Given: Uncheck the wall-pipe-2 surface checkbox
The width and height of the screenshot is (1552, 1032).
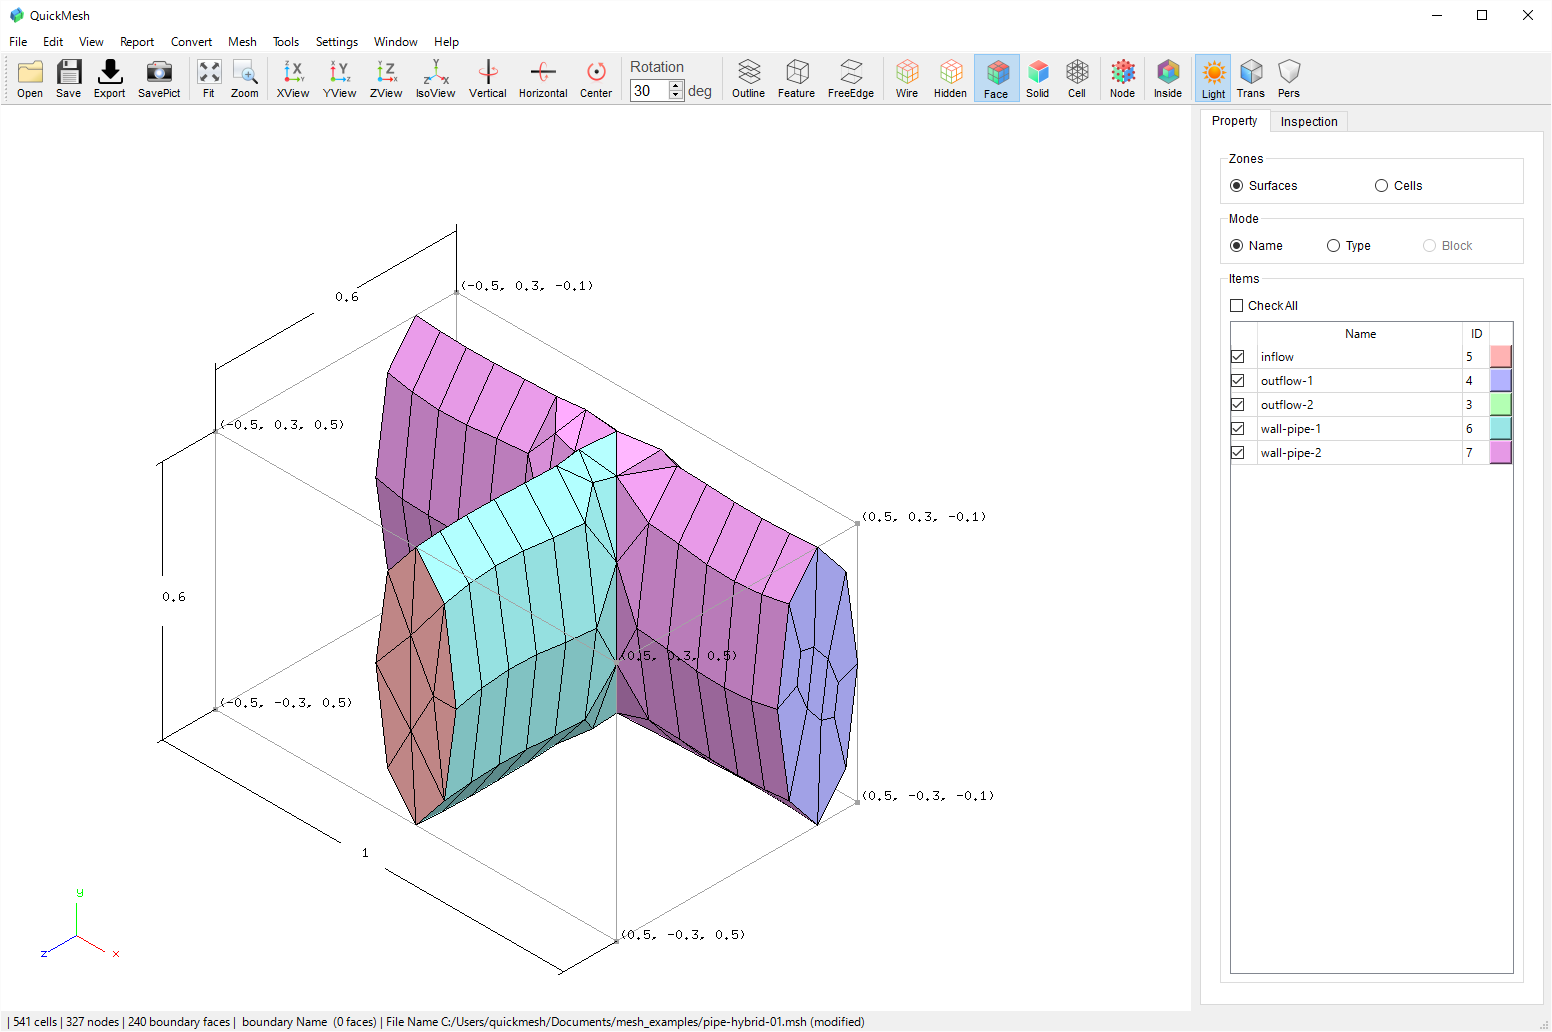Looking at the screenshot, I should coord(1238,453).
